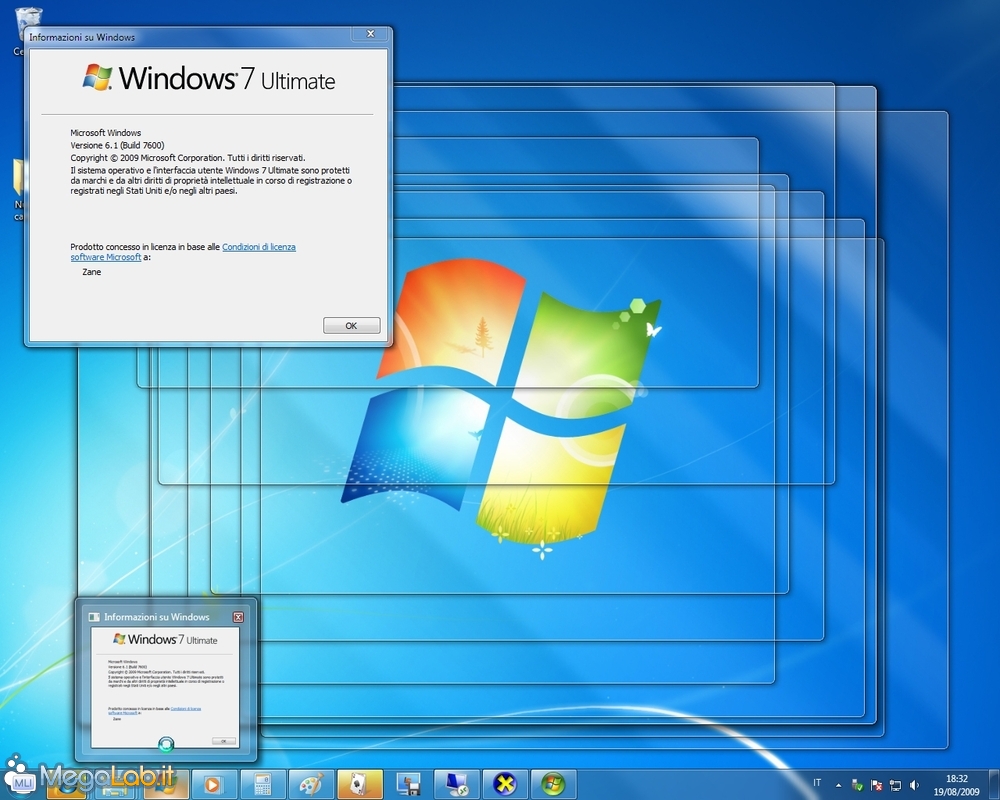This screenshot has height=800, width=1000.
Task: Click OK in Informazioni su Windows dialog
Action: [351, 325]
